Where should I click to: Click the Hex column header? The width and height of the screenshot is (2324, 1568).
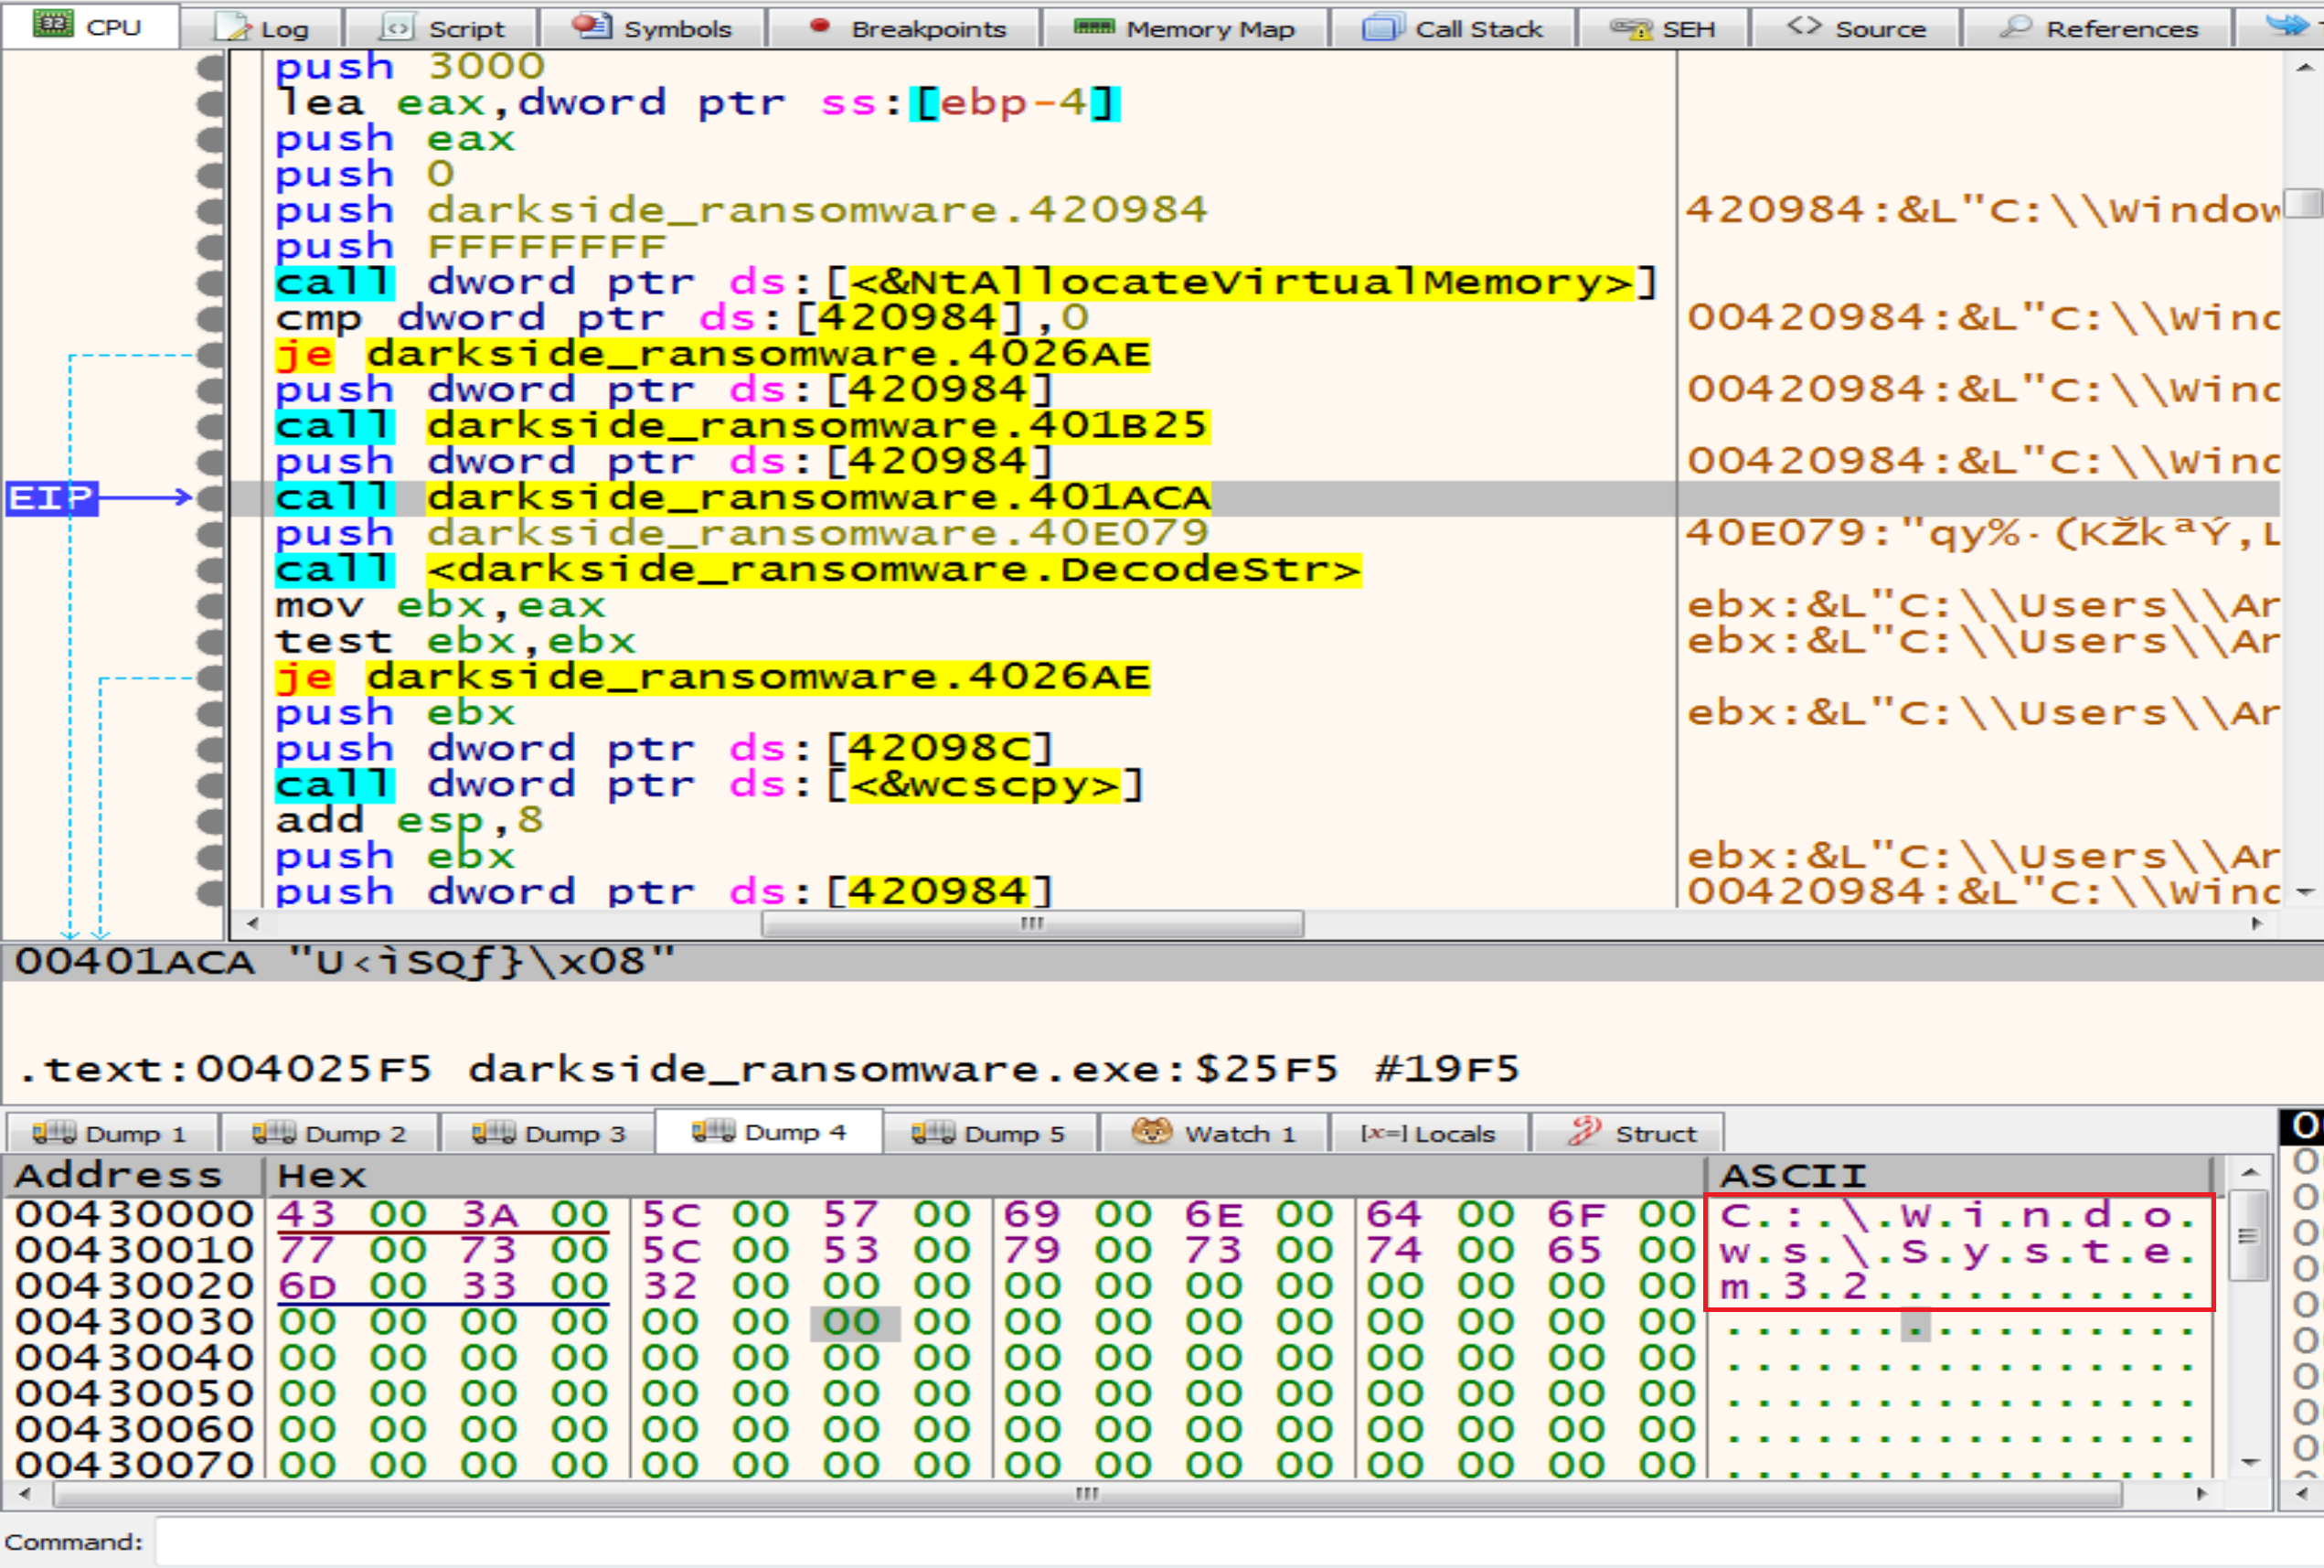(x=322, y=1175)
